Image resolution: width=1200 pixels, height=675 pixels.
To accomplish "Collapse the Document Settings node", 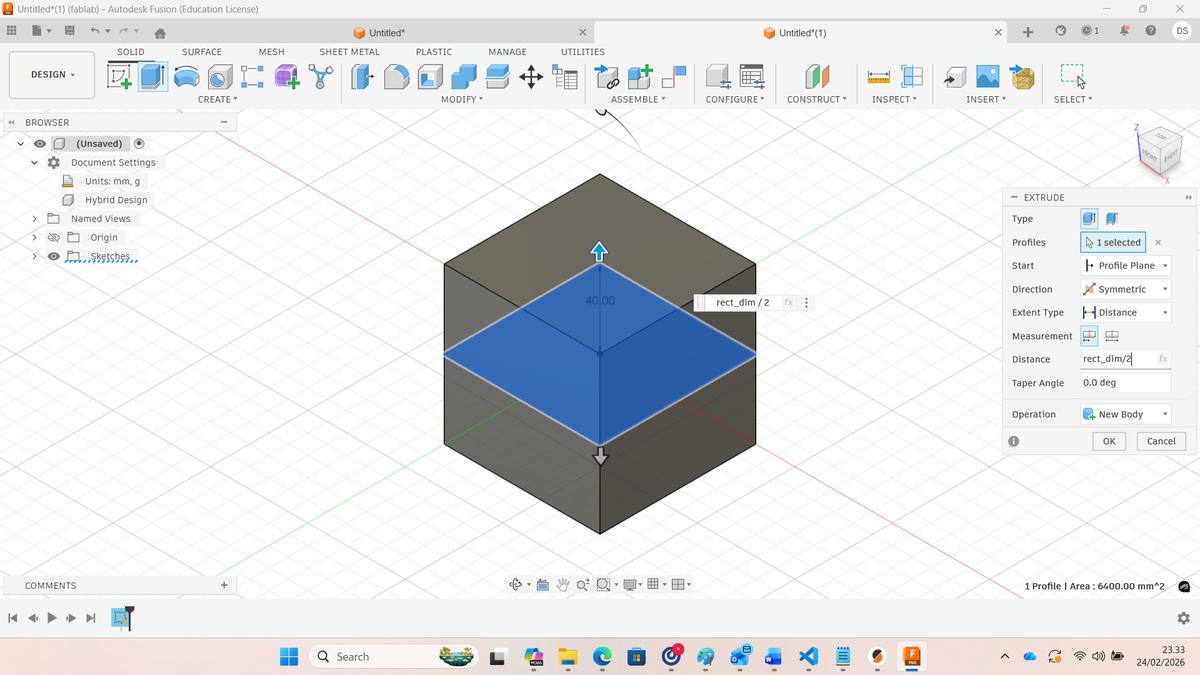I will click(x=34, y=162).
